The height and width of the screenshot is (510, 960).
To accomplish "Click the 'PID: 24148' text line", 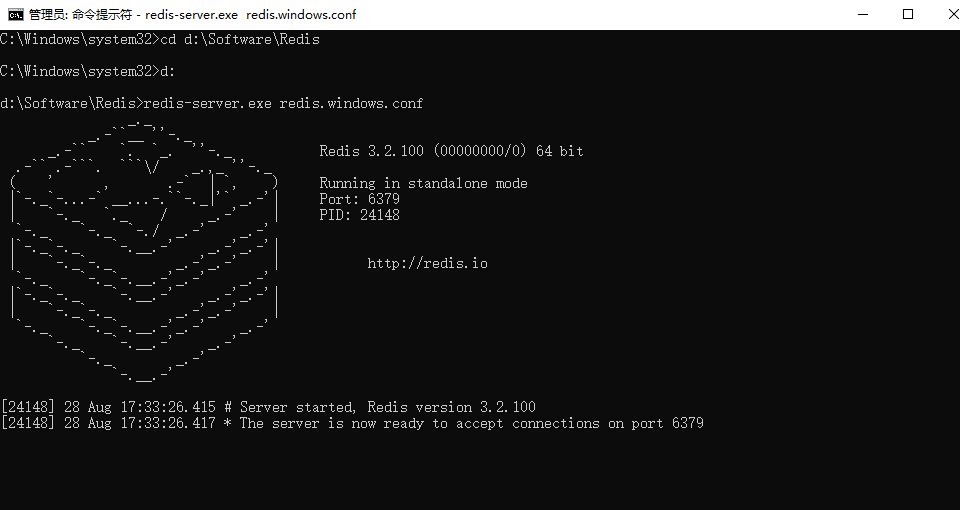I will coord(359,215).
